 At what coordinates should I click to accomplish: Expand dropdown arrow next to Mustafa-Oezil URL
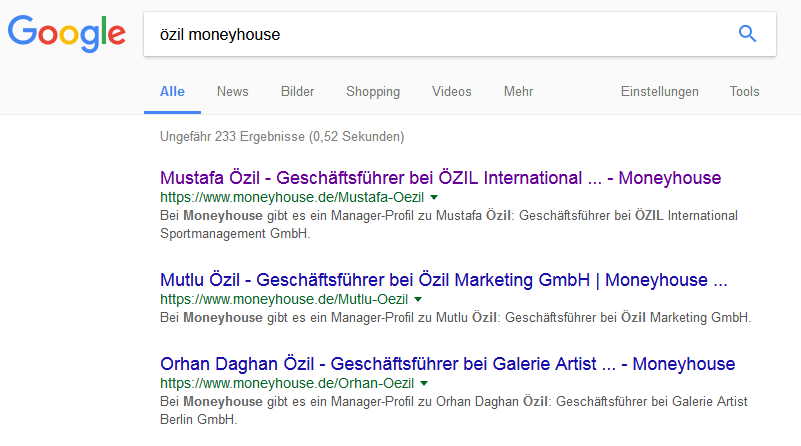tap(434, 197)
